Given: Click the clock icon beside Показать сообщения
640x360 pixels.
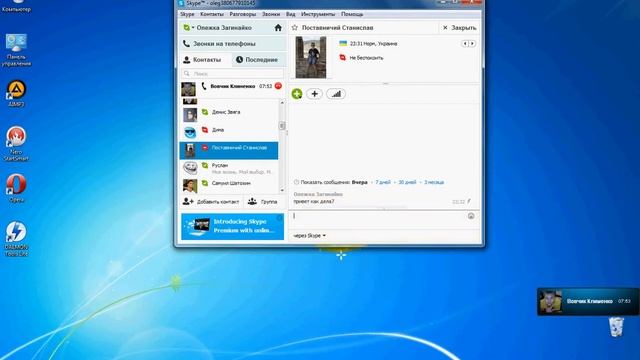Looking at the screenshot, I should [x=296, y=182].
